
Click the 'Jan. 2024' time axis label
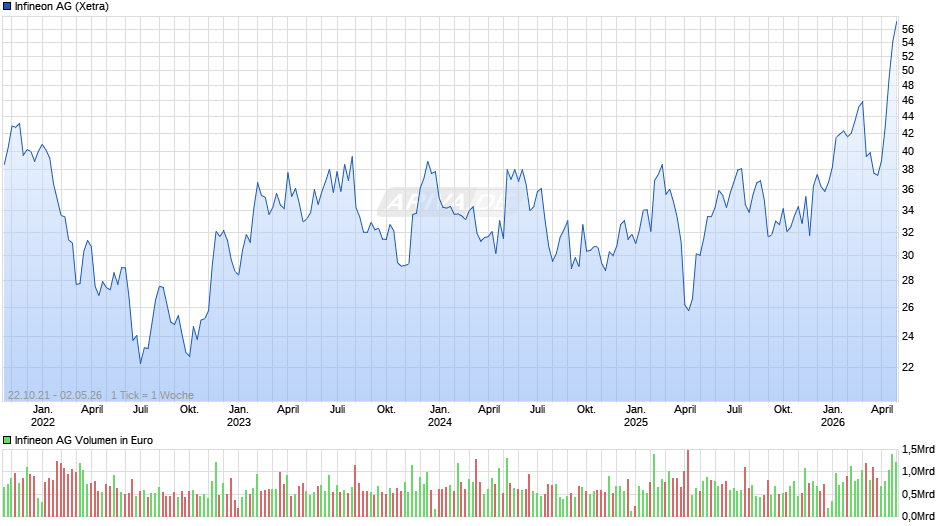coord(439,416)
